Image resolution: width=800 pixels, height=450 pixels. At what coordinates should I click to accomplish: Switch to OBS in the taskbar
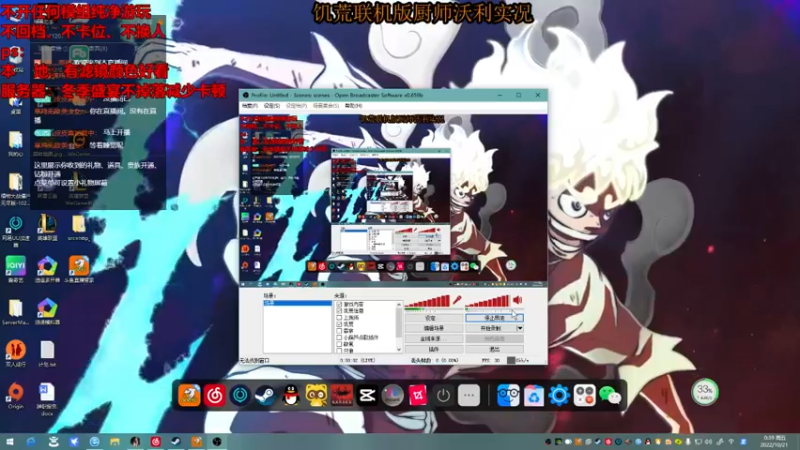217,442
